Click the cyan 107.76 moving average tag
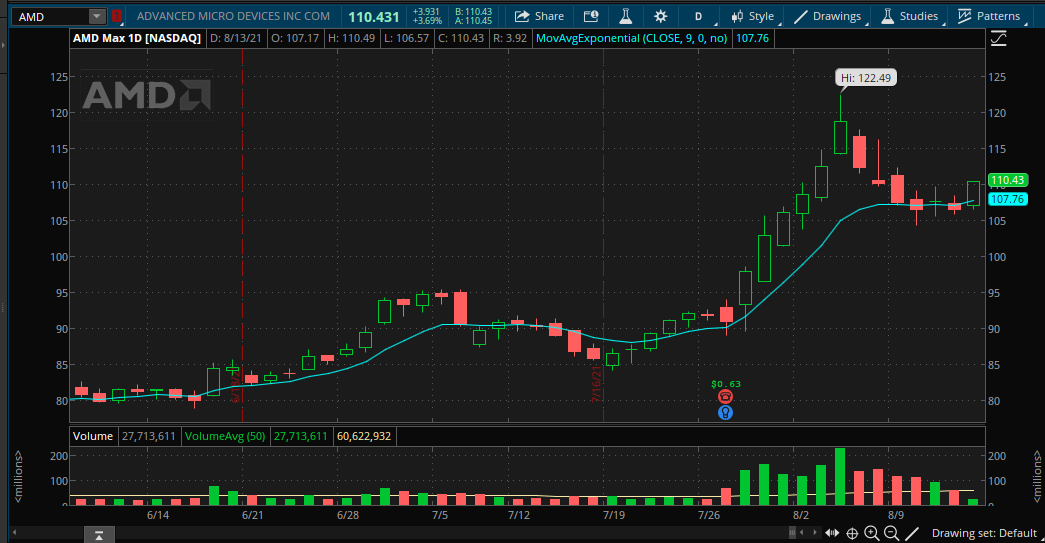This screenshot has height=543, width=1045. click(1007, 199)
